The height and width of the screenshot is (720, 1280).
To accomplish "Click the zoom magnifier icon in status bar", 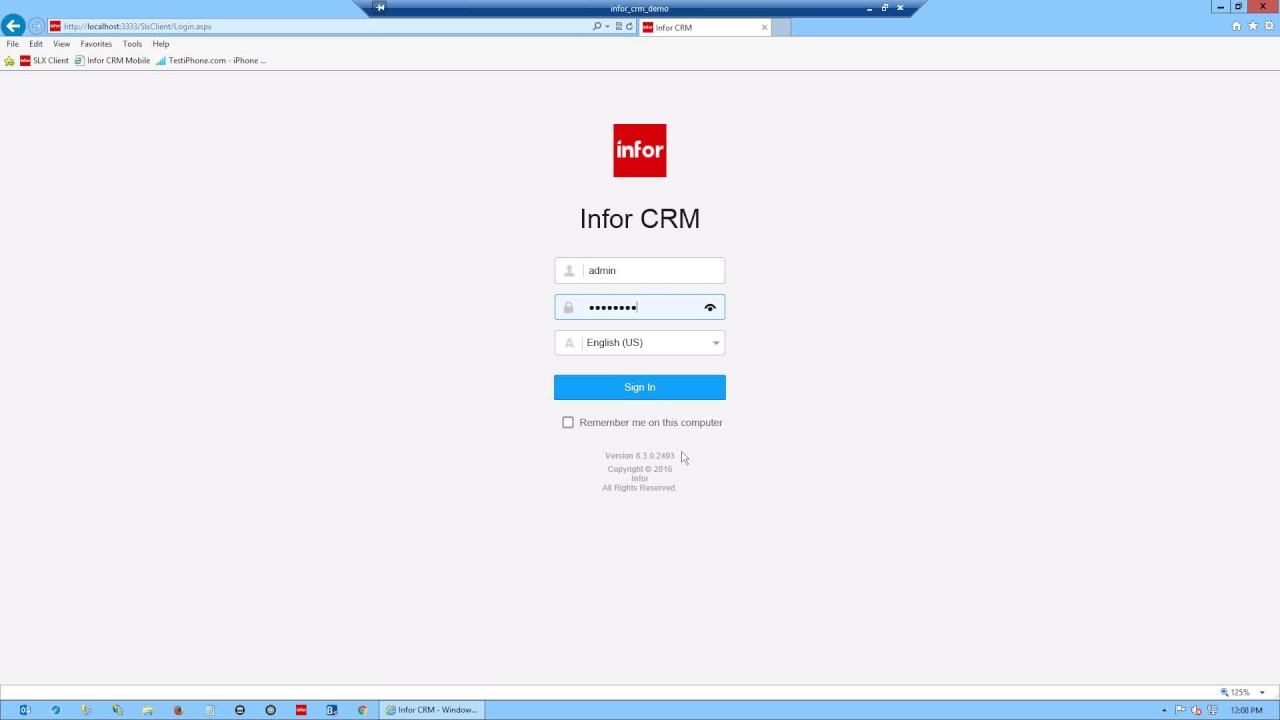I will 1224,692.
